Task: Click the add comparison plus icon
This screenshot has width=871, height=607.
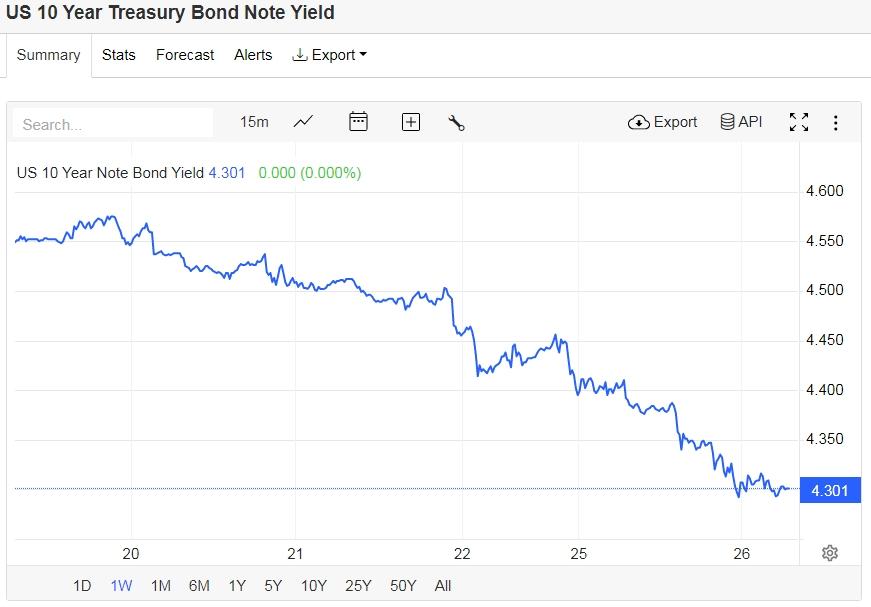Action: coord(410,122)
